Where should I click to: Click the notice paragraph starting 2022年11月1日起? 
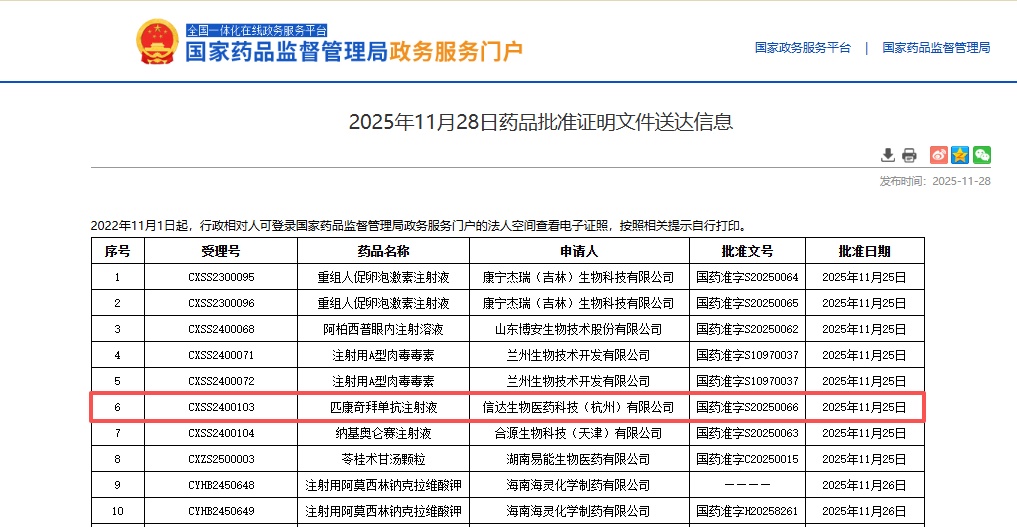(420, 226)
